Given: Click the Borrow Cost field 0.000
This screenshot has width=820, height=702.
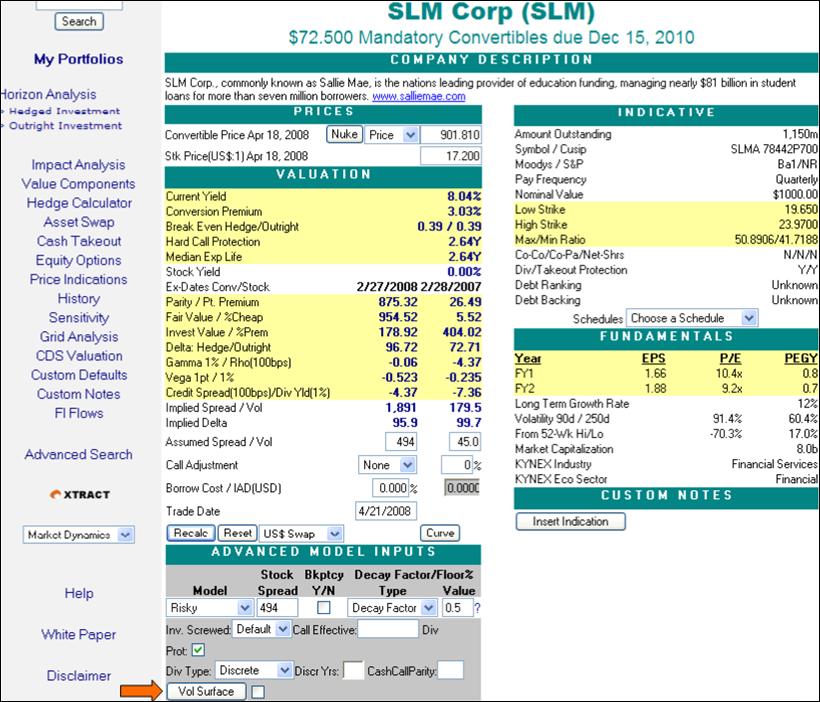Looking at the screenshot, I should [x=390, y=488].
